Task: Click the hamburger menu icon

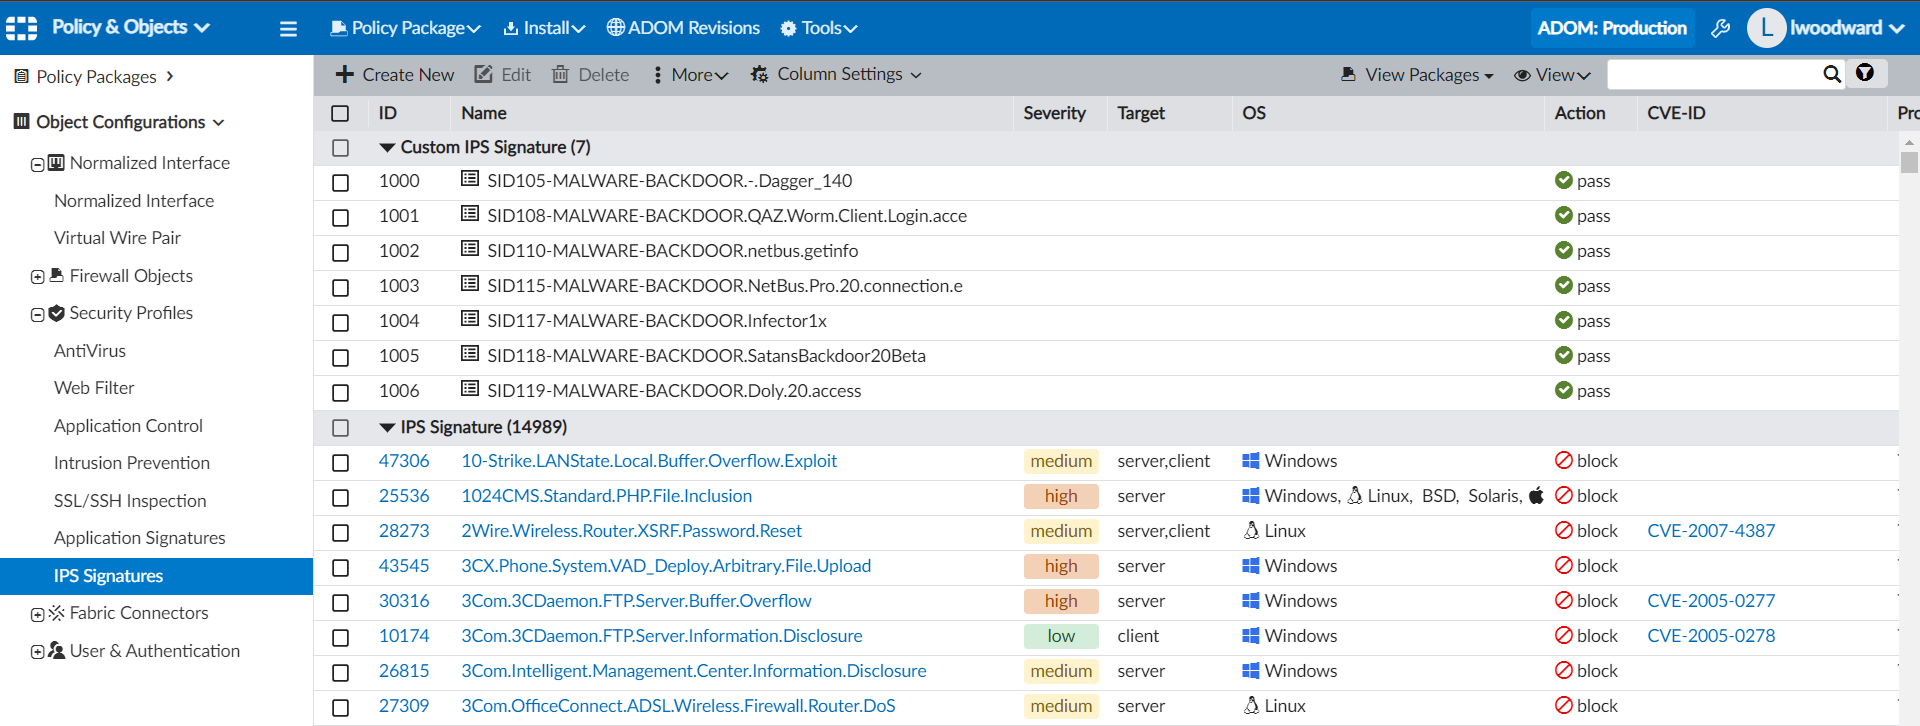Action: coord(288,29)
